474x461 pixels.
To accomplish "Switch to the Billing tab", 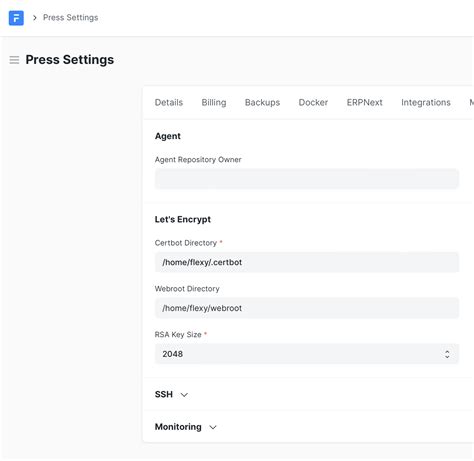I will 214,102.
